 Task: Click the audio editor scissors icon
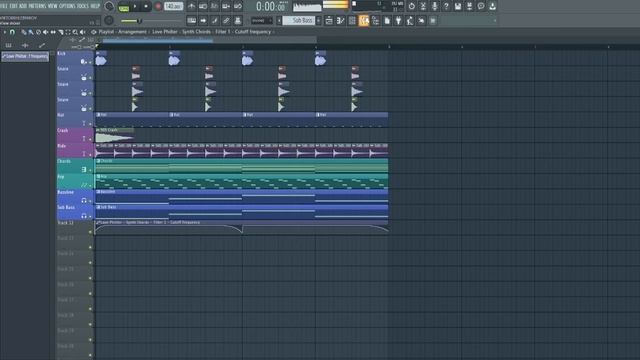423,6
